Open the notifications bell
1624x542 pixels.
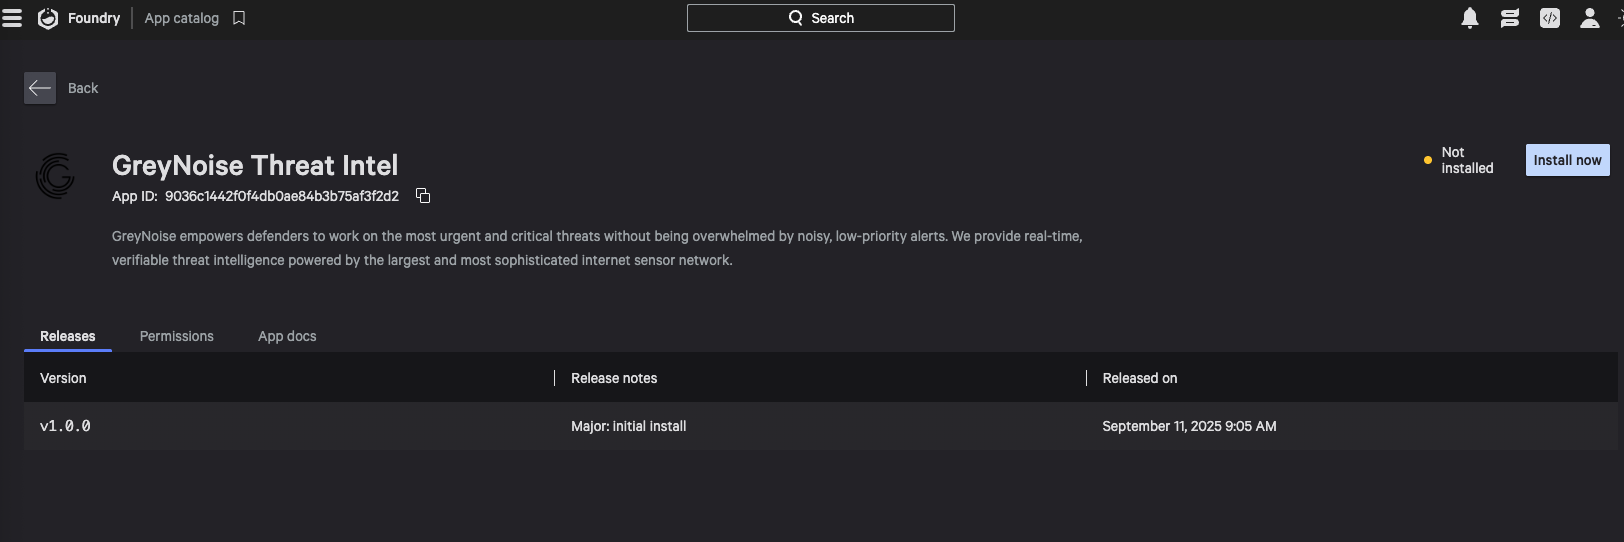click(1470, 18)
